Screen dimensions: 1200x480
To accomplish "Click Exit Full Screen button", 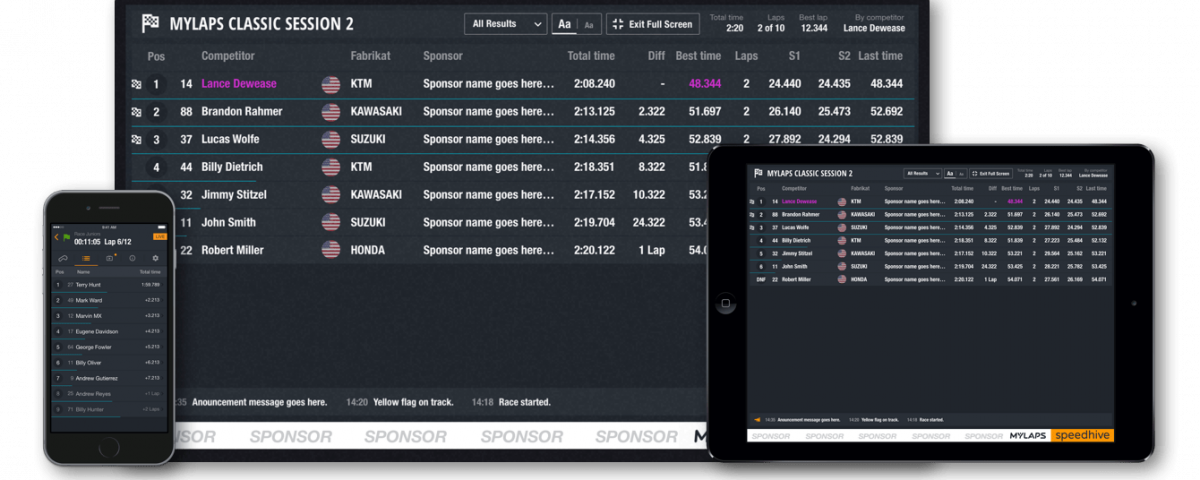I will (x=652, y=24).
